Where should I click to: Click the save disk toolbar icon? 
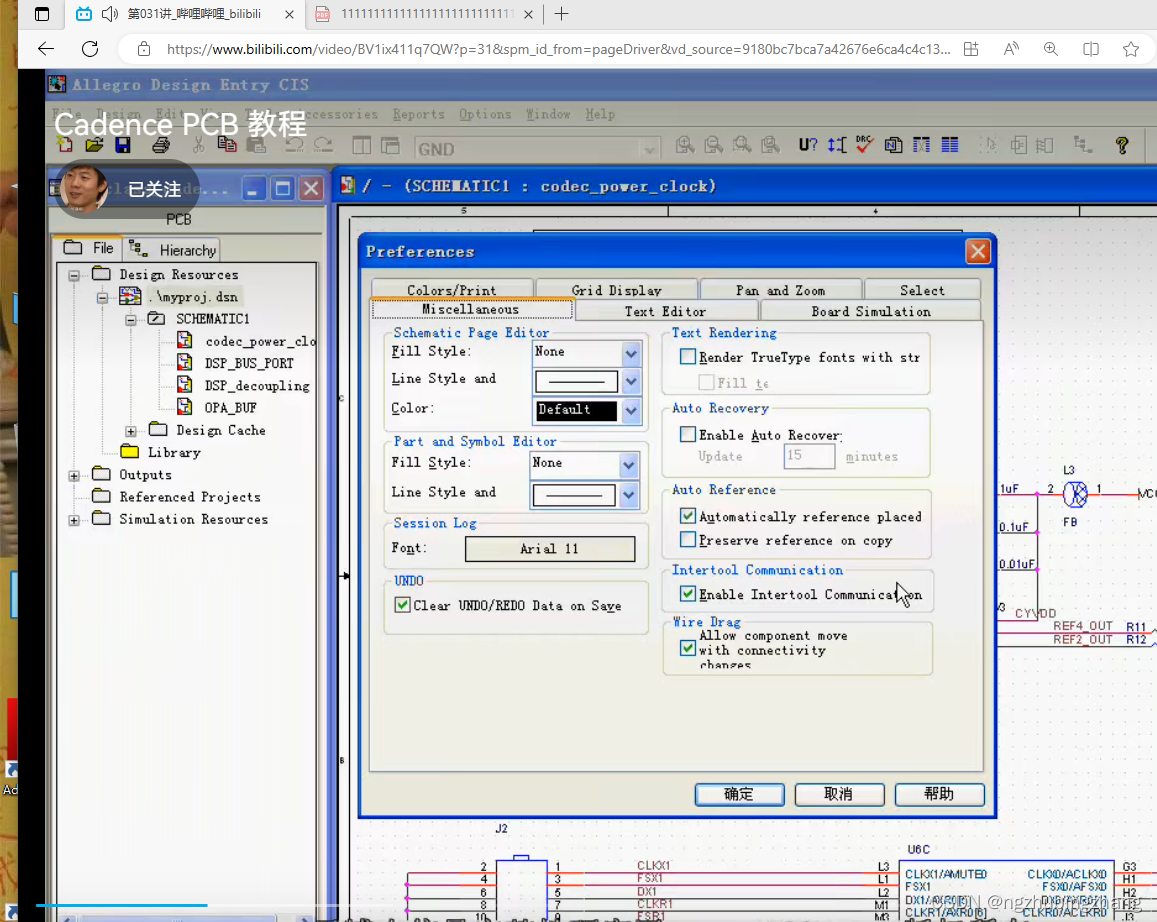point(122,145)
